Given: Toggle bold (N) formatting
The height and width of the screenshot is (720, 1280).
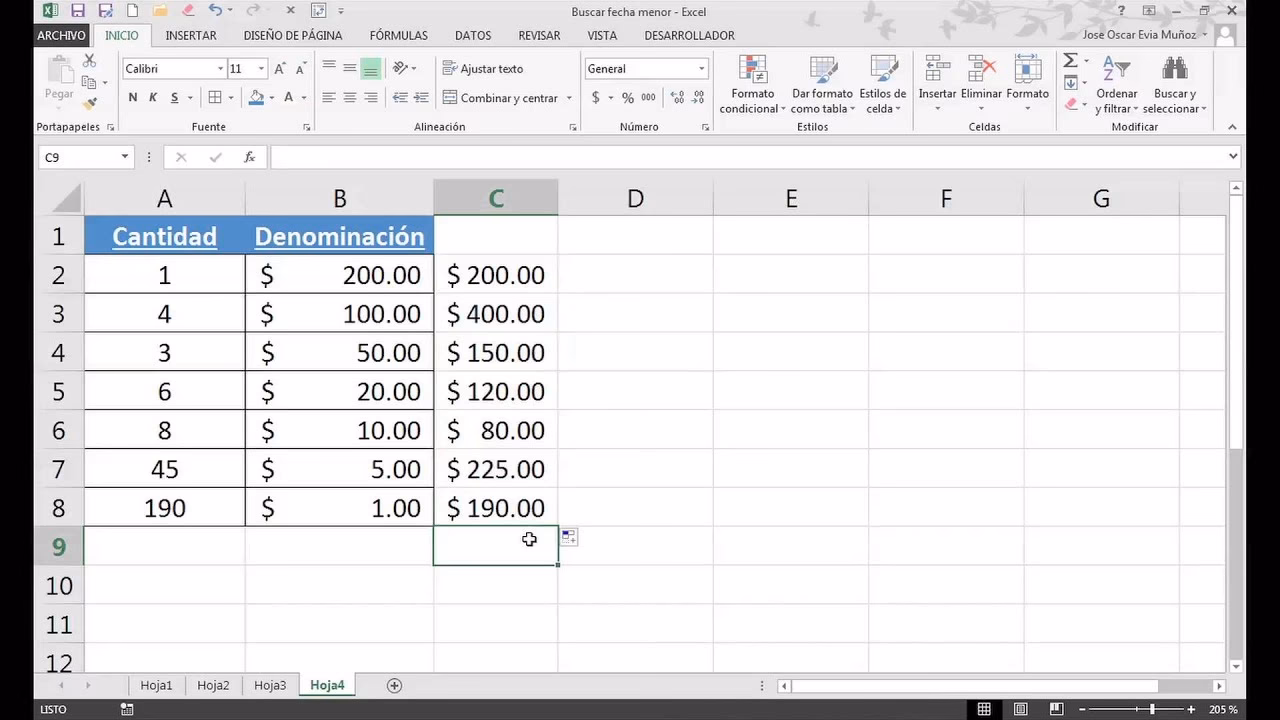Looking at the screenshot, I should (133, 98).
